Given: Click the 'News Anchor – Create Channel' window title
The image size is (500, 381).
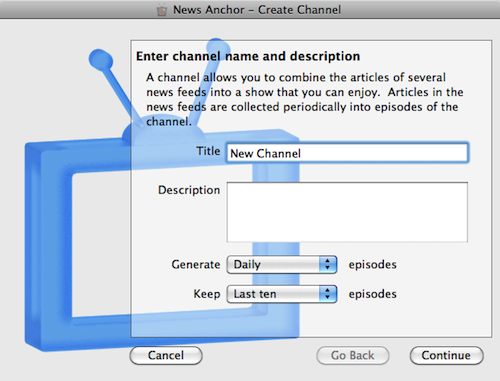Looking at the screenshot, I should tap(257, 10).
